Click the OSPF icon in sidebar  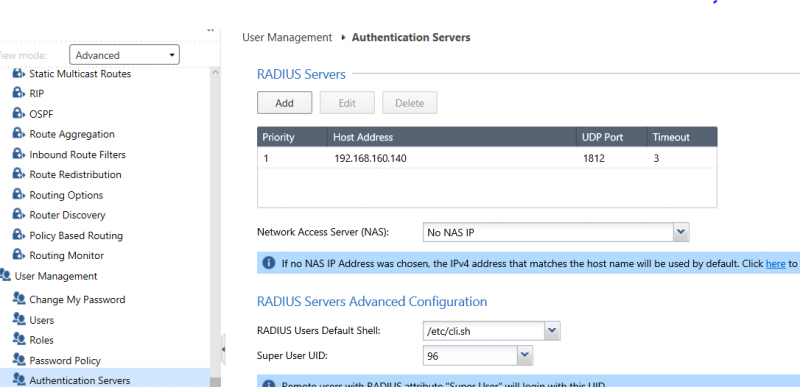click(x=19, y=114)
